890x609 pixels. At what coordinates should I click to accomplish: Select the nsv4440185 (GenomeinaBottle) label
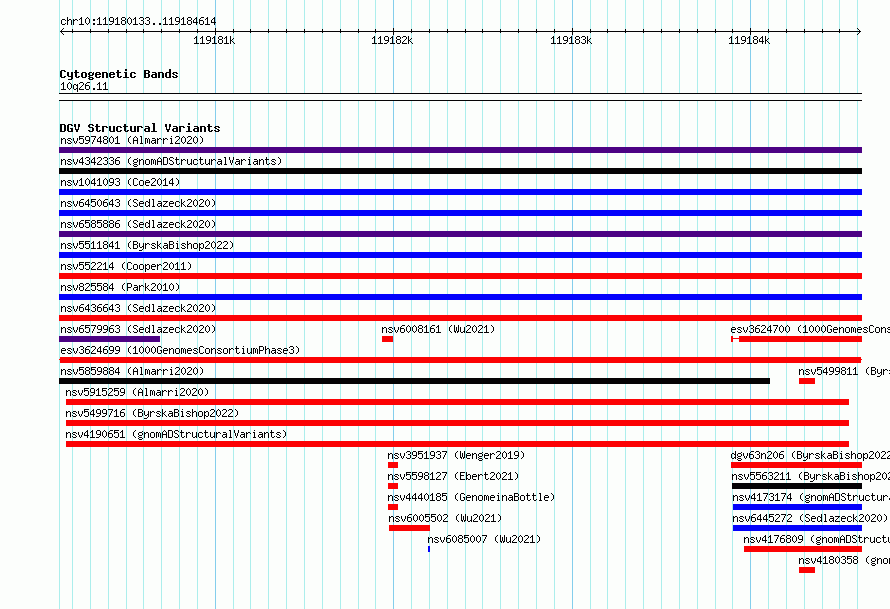(471, 497)
